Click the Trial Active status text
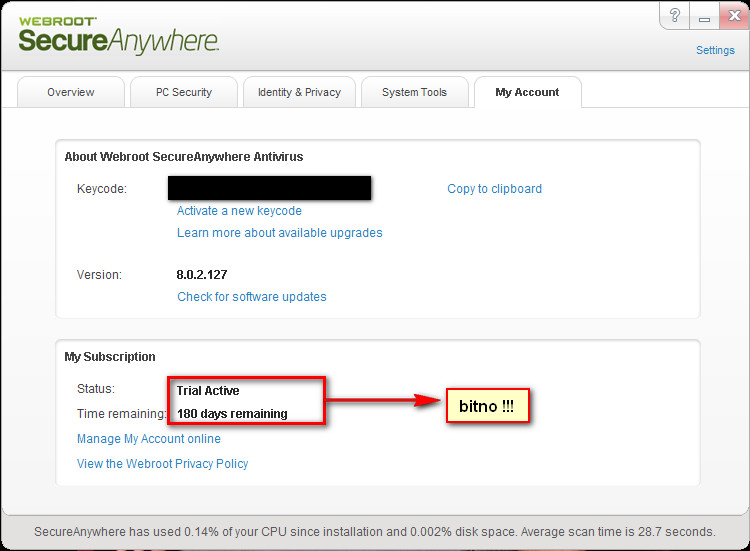The height and width of the screenshot is (551, 750). (x=208, y=391)
